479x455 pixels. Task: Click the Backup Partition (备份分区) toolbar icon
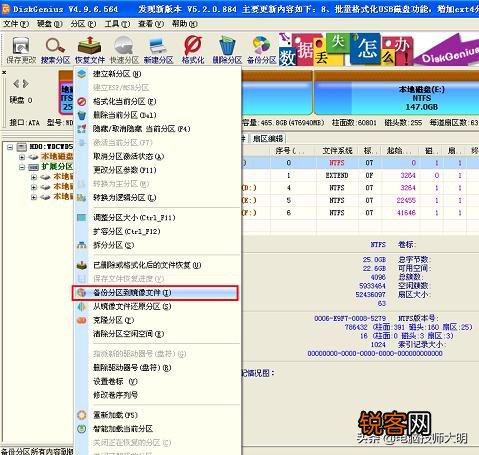261,50
